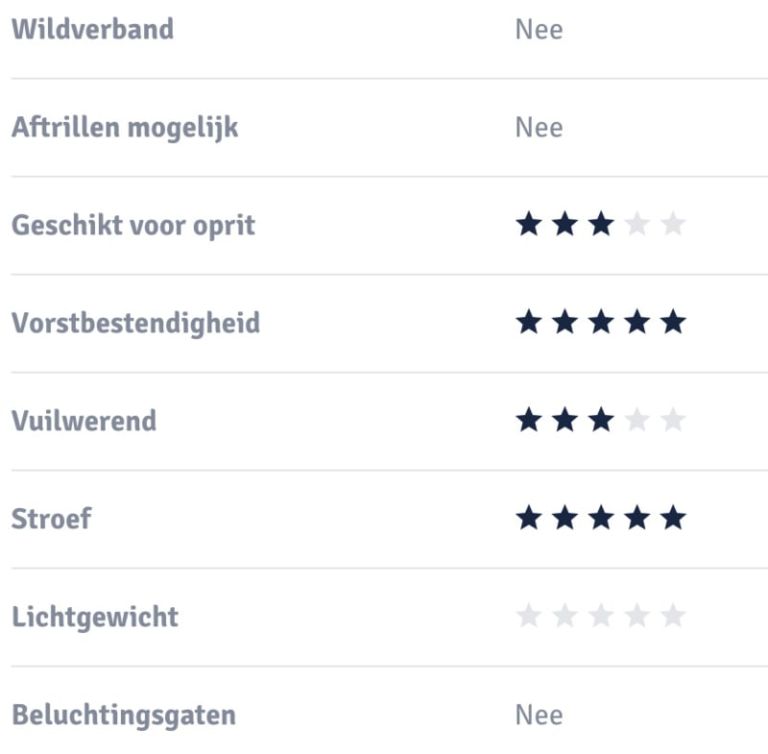Click the first empty star of Lichtgewicht
This screenshot has height=754, width=768.
tap(528, 617)
